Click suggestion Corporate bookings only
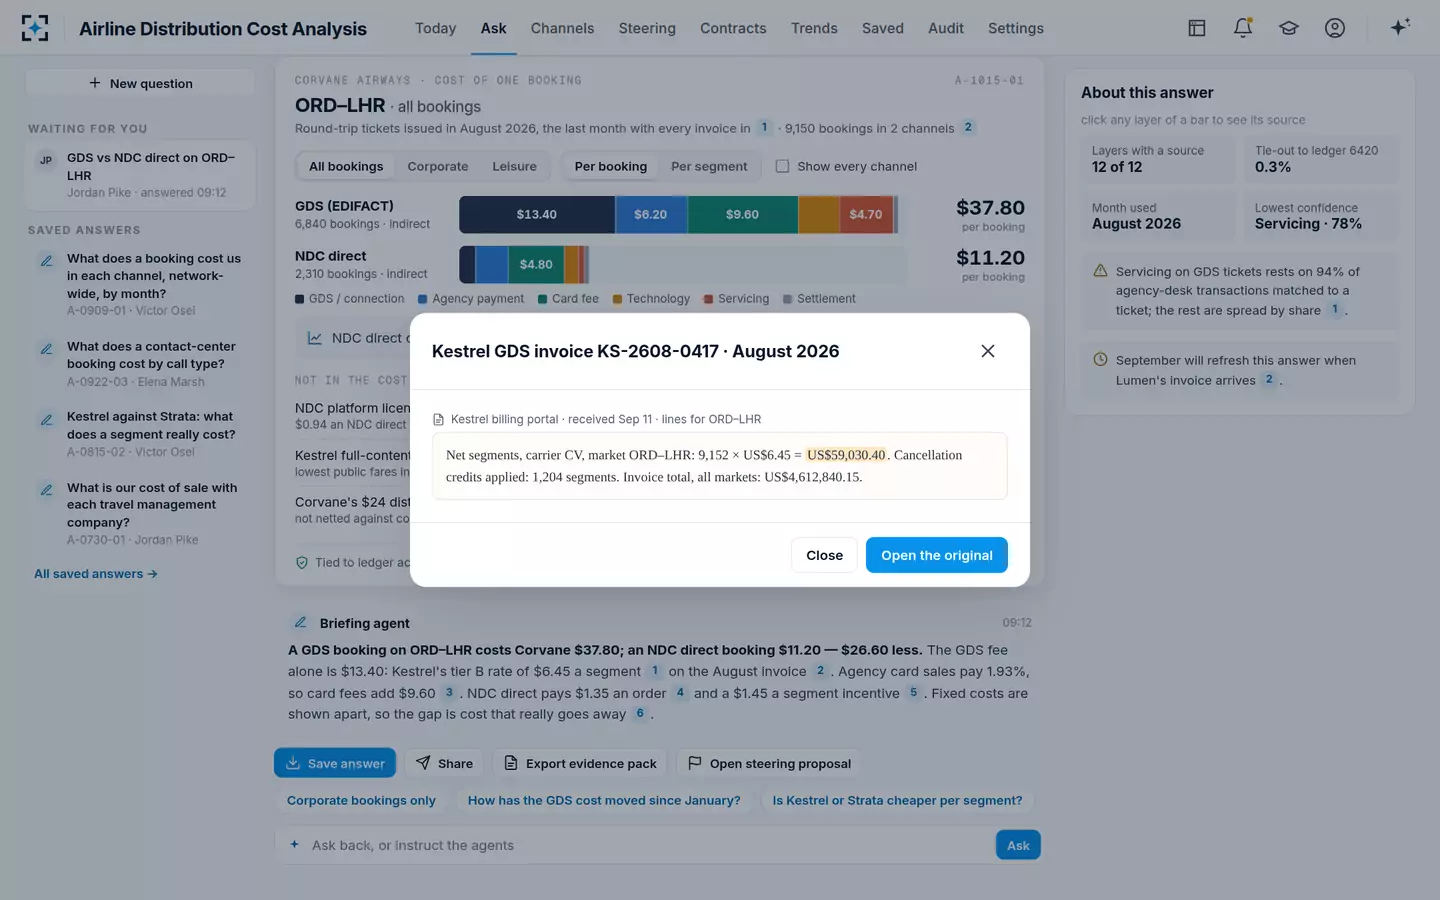1440x900 pixels. point(361,801)
